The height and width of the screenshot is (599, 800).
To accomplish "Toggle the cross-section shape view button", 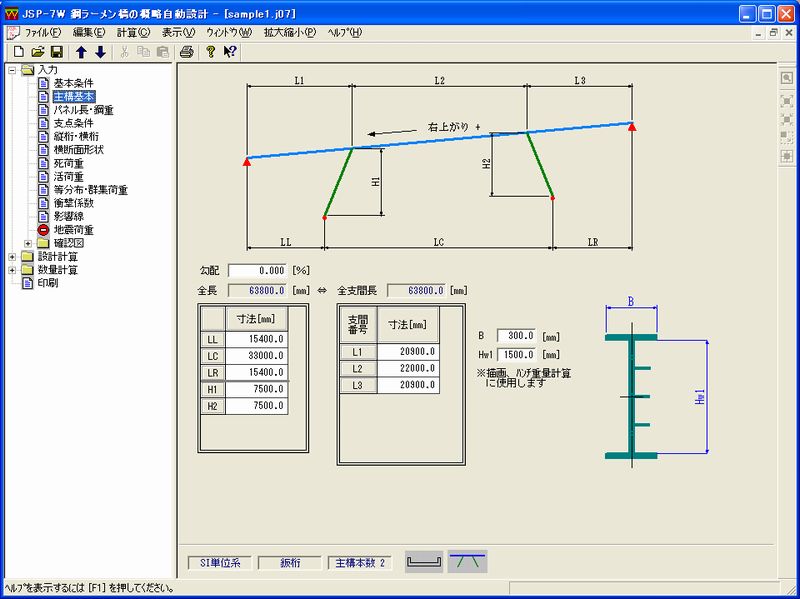I will [x=424, y=562].
